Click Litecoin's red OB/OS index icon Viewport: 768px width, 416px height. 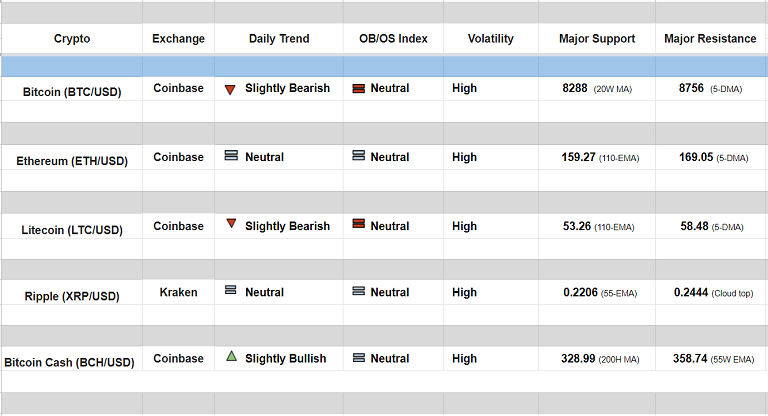point(358,225)
